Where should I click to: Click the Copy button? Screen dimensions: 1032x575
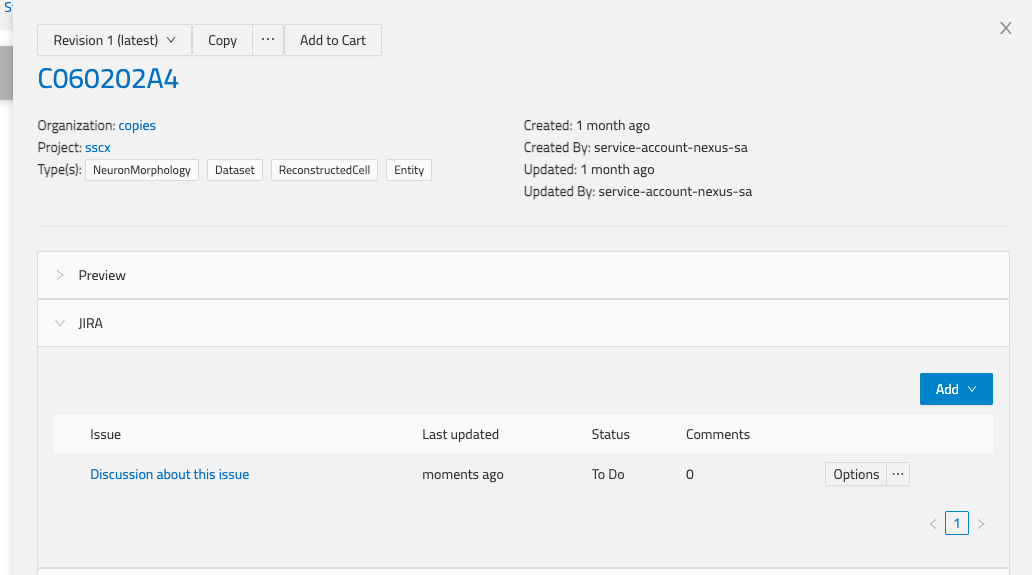222,40
